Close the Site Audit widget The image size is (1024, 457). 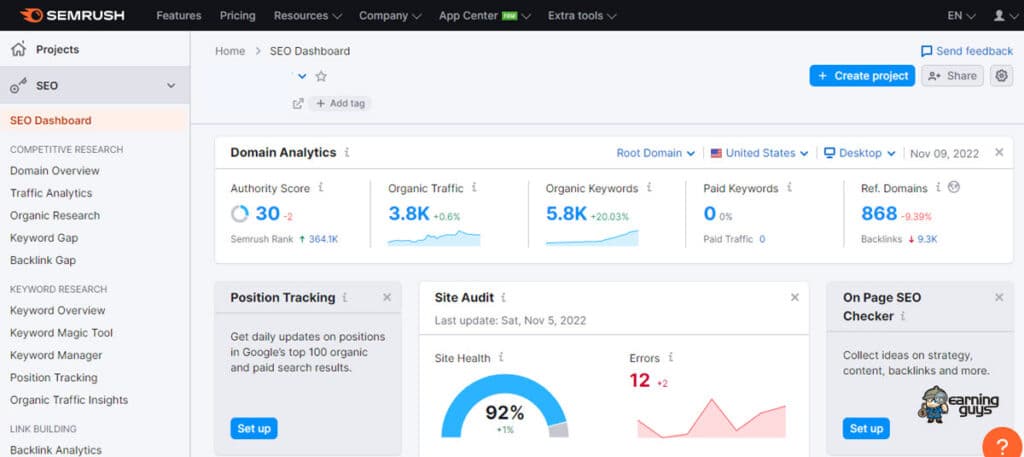[x=795, y=298]
